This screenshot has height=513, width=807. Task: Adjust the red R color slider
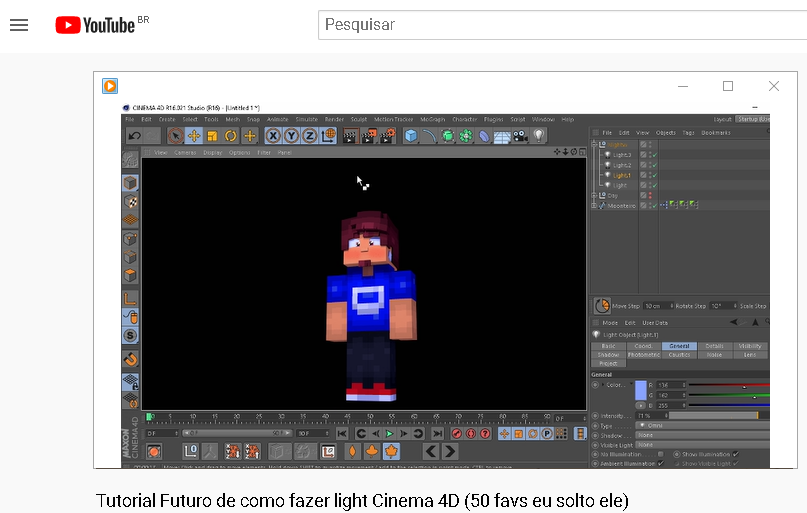(x=729, y=385)
